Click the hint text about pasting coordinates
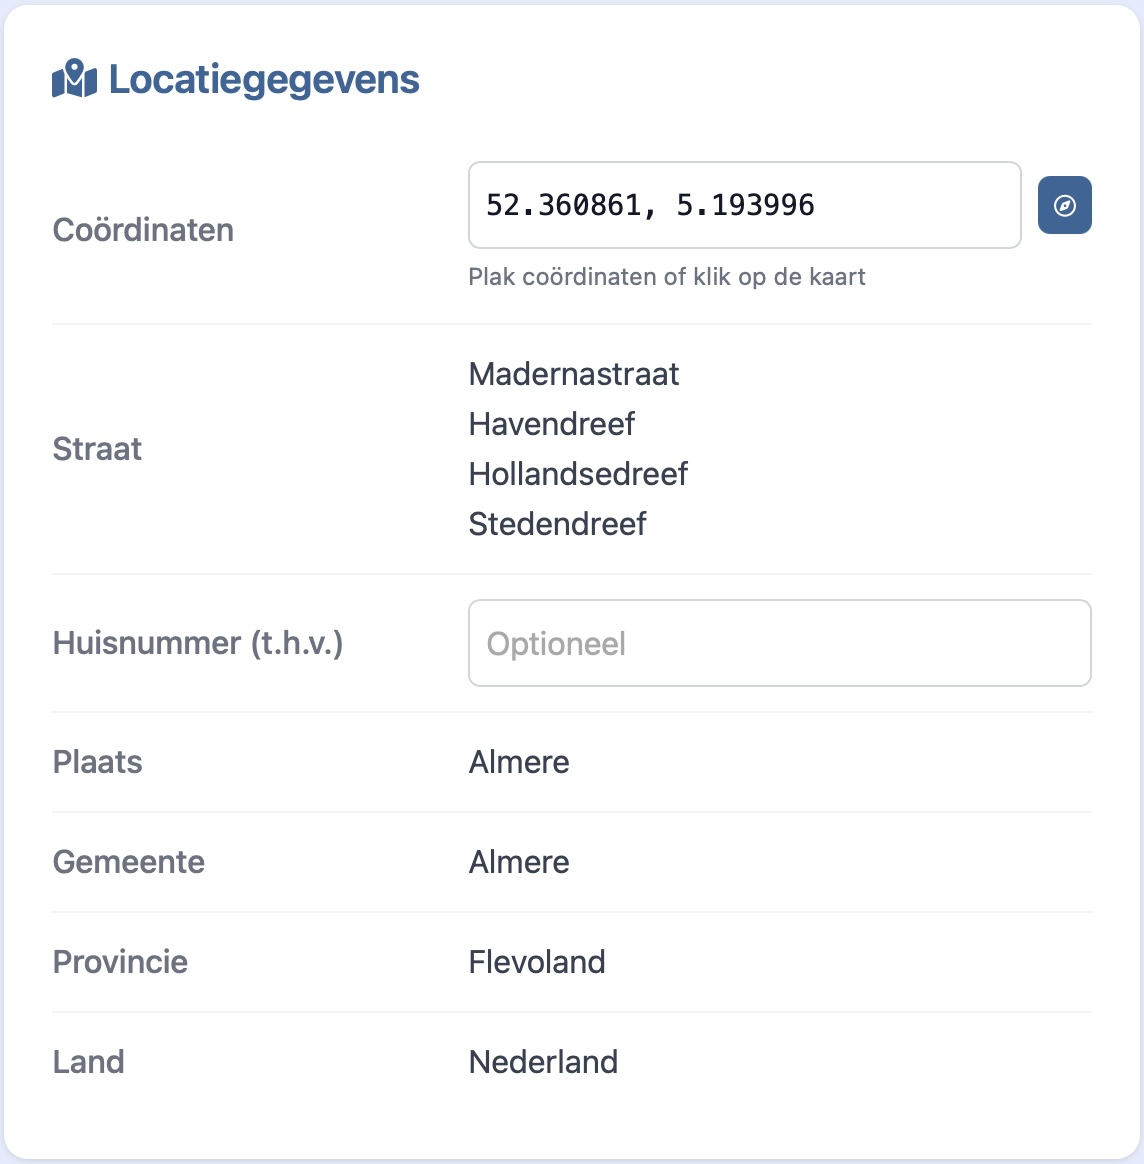This screenshot has width=1144, height=1164. (x=666, y=276)
